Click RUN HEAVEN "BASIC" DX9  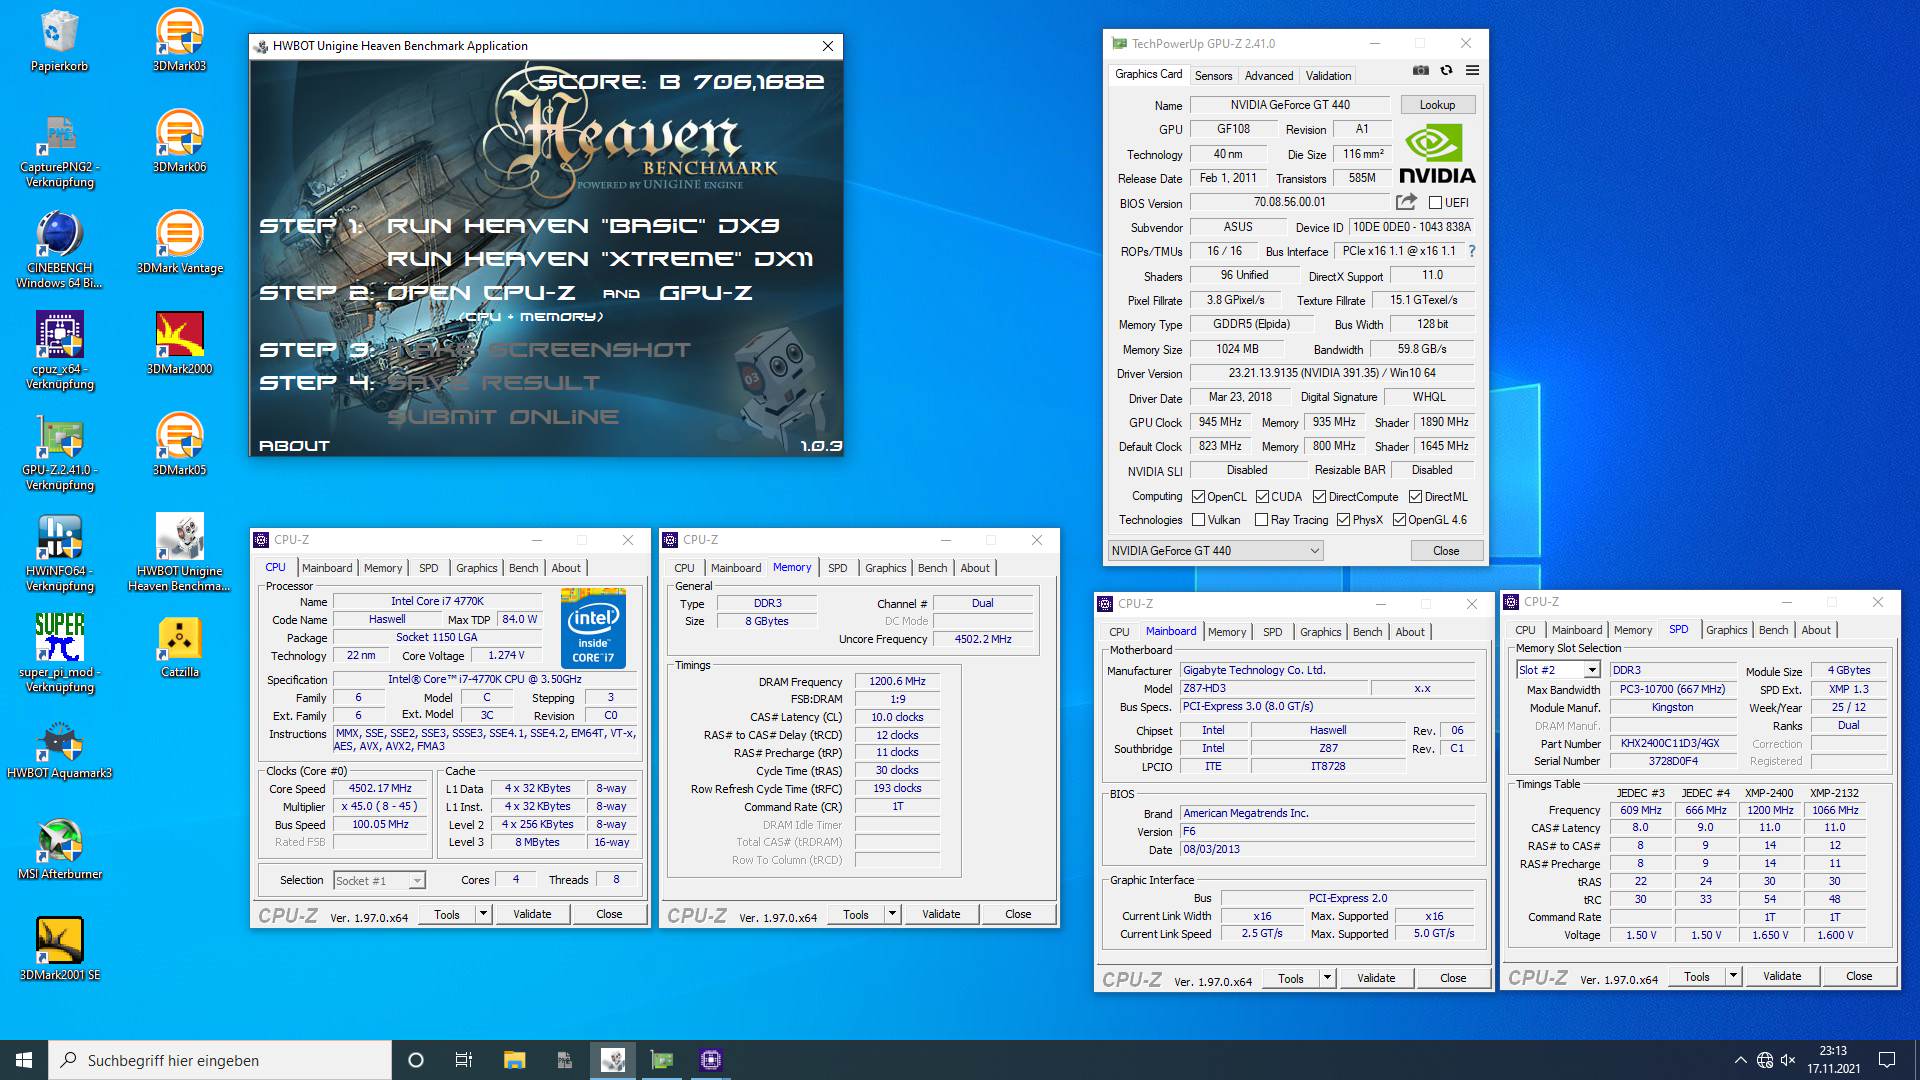[x=583, y=226]
